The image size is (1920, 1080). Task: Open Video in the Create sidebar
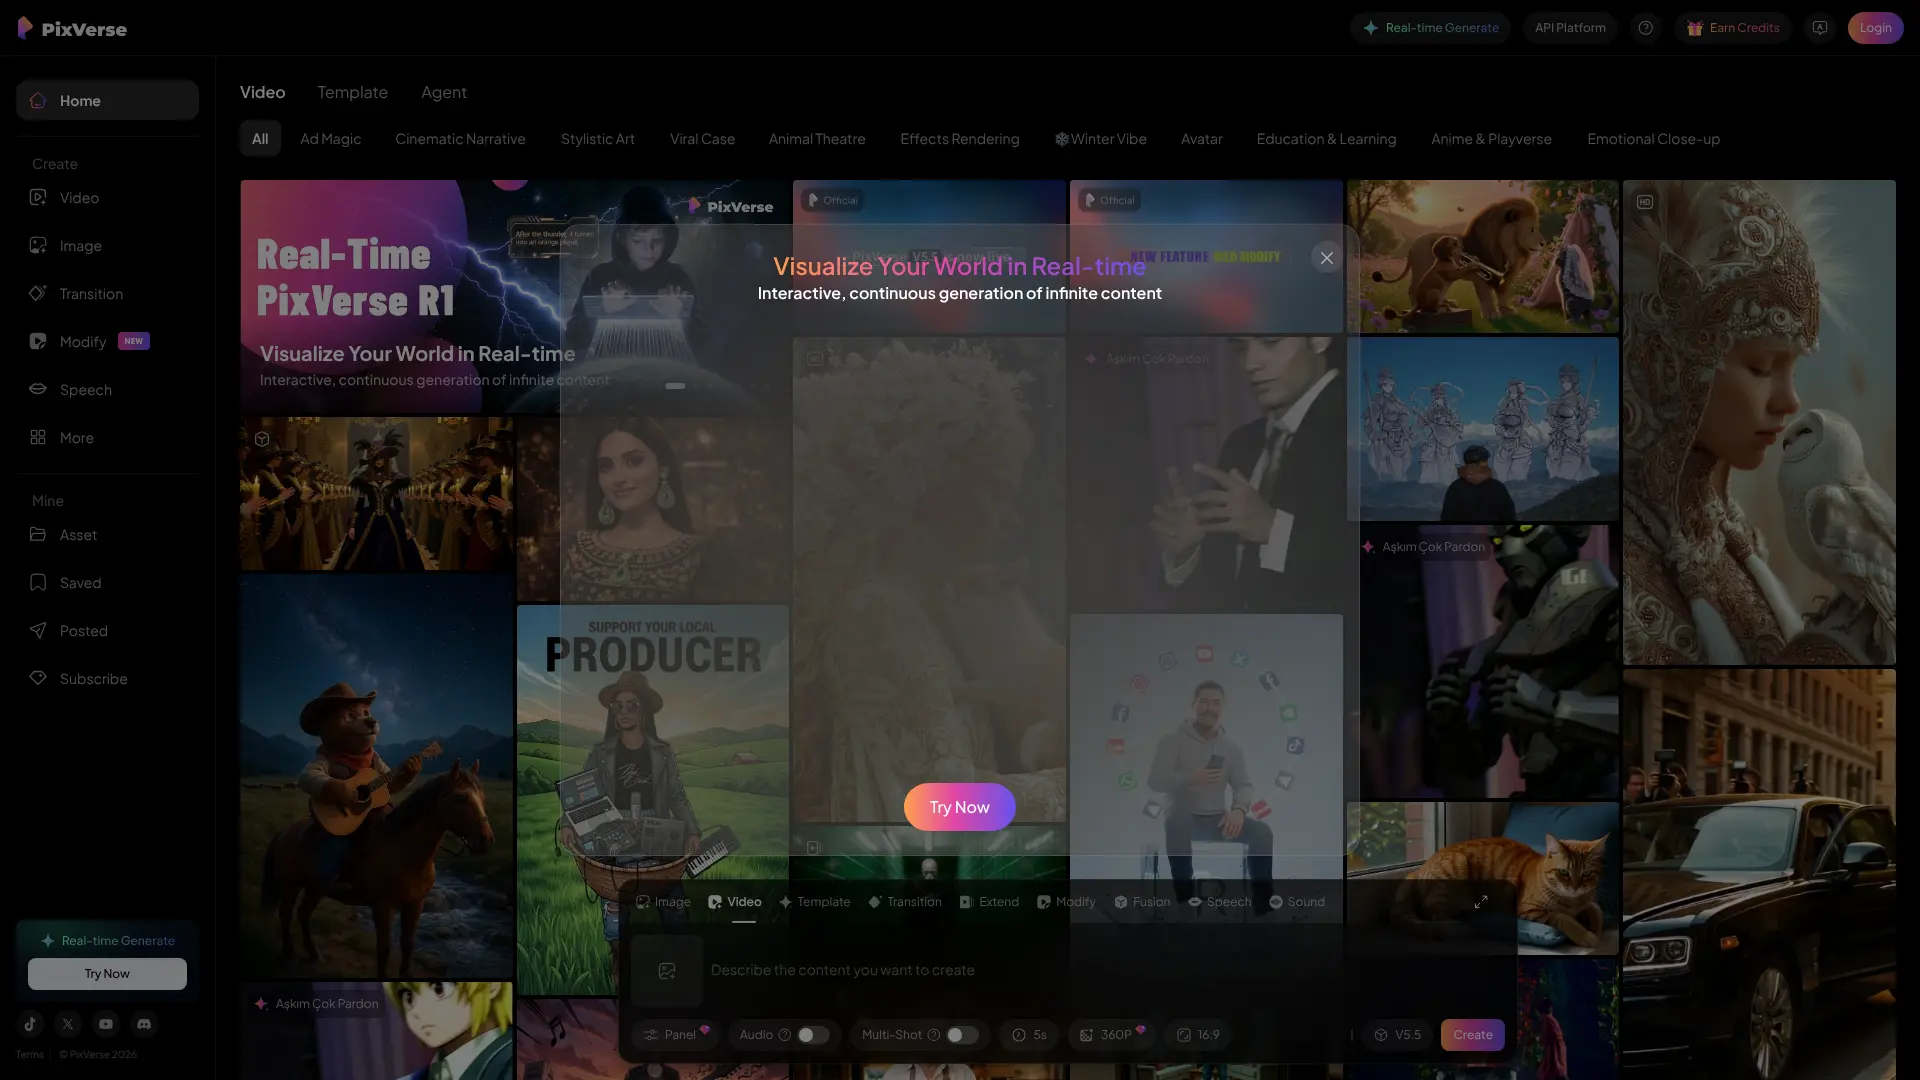click(107, 198)
